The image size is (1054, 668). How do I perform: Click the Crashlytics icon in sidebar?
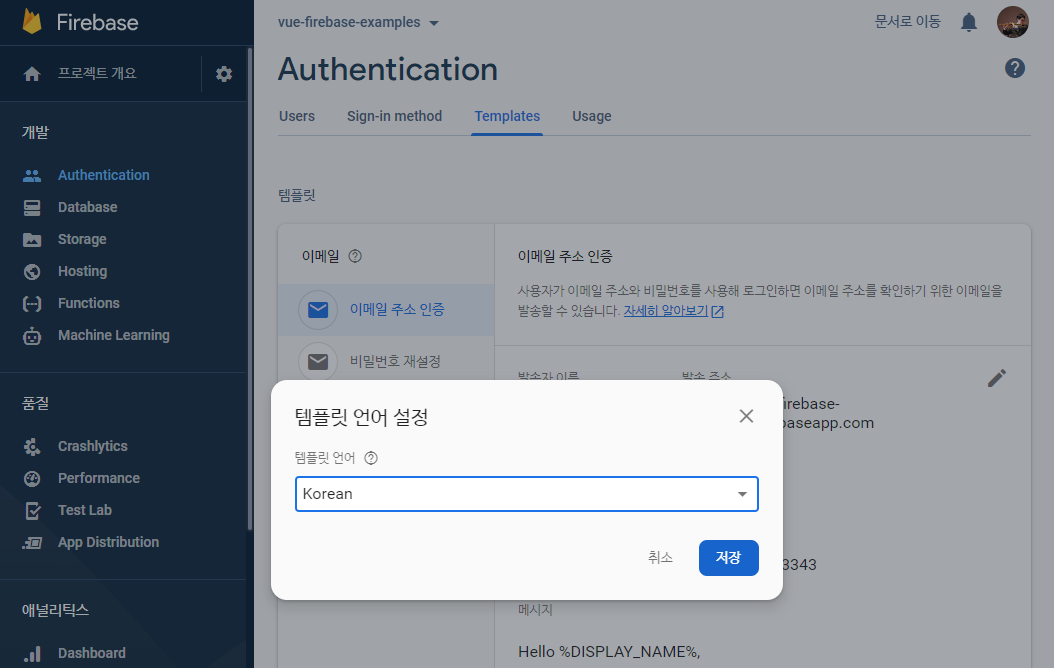coord(32,447)
